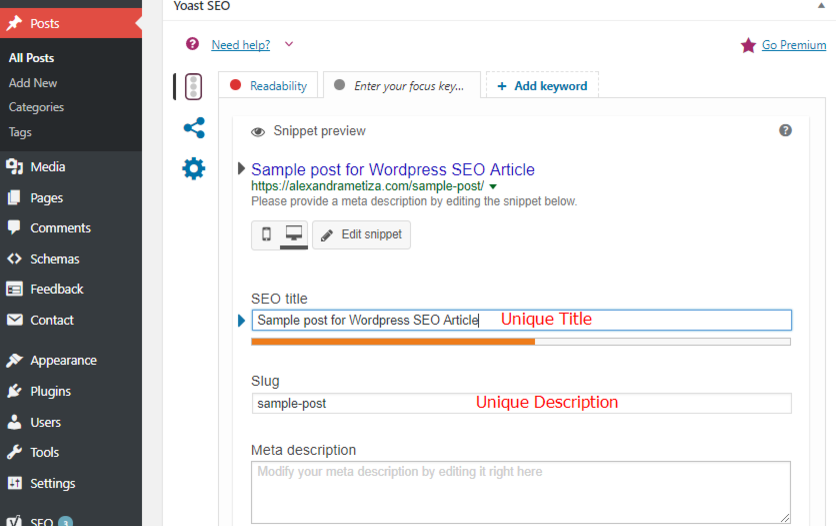The width and height of the screenshot is (836, 526).
Task: Click into the SEO title input field
Action: coord(521,320)
